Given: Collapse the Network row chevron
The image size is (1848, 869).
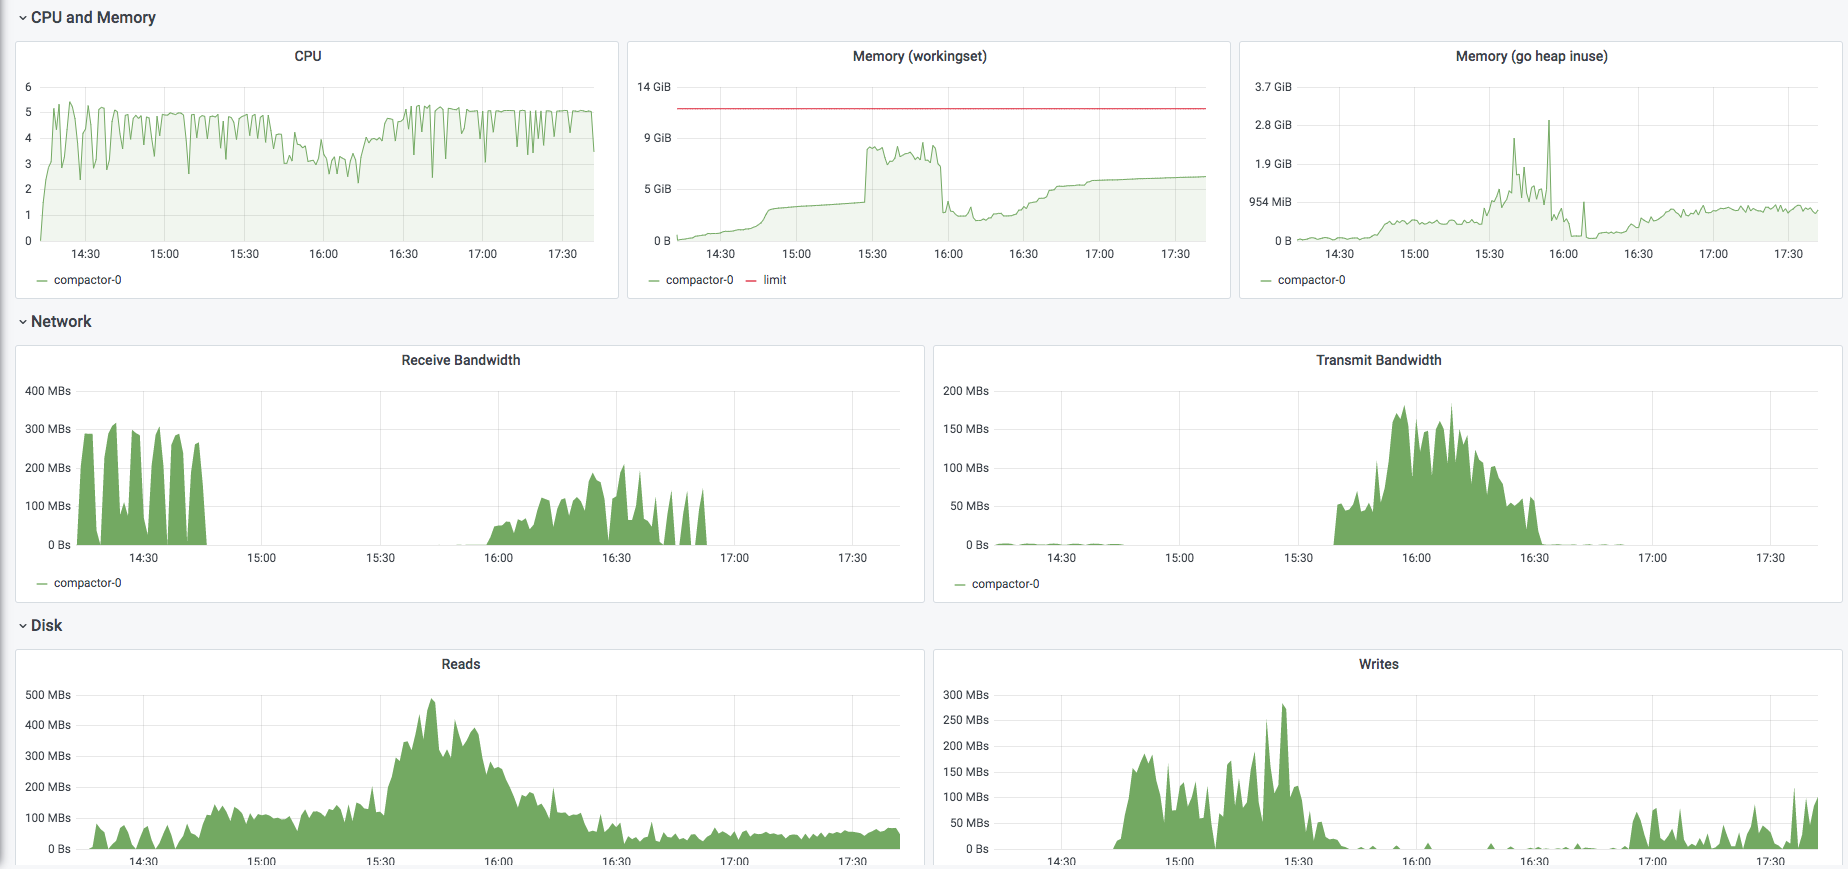Looking at the screenshot, I should coord(22,322).
